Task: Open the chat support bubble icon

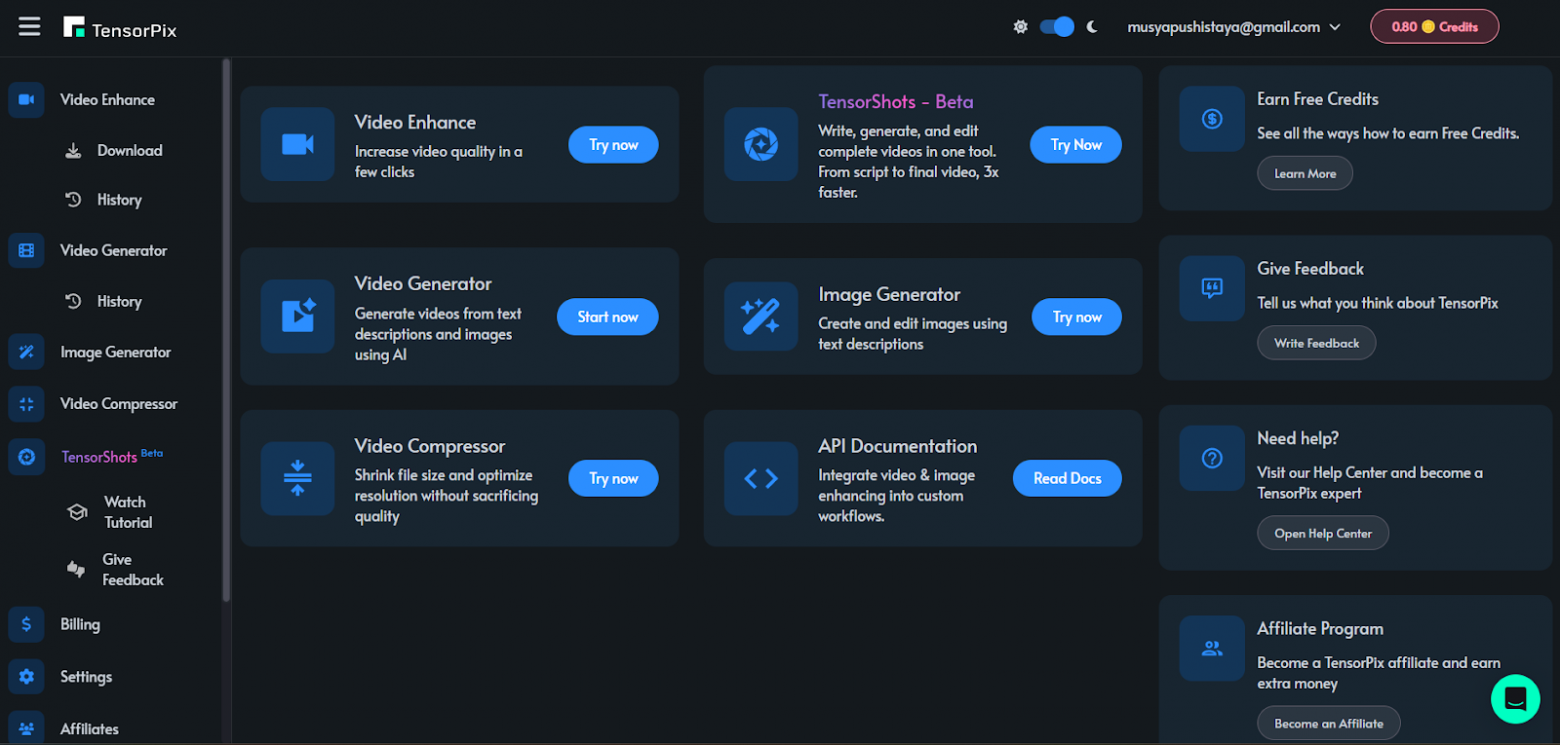Action: point(1515,698)
